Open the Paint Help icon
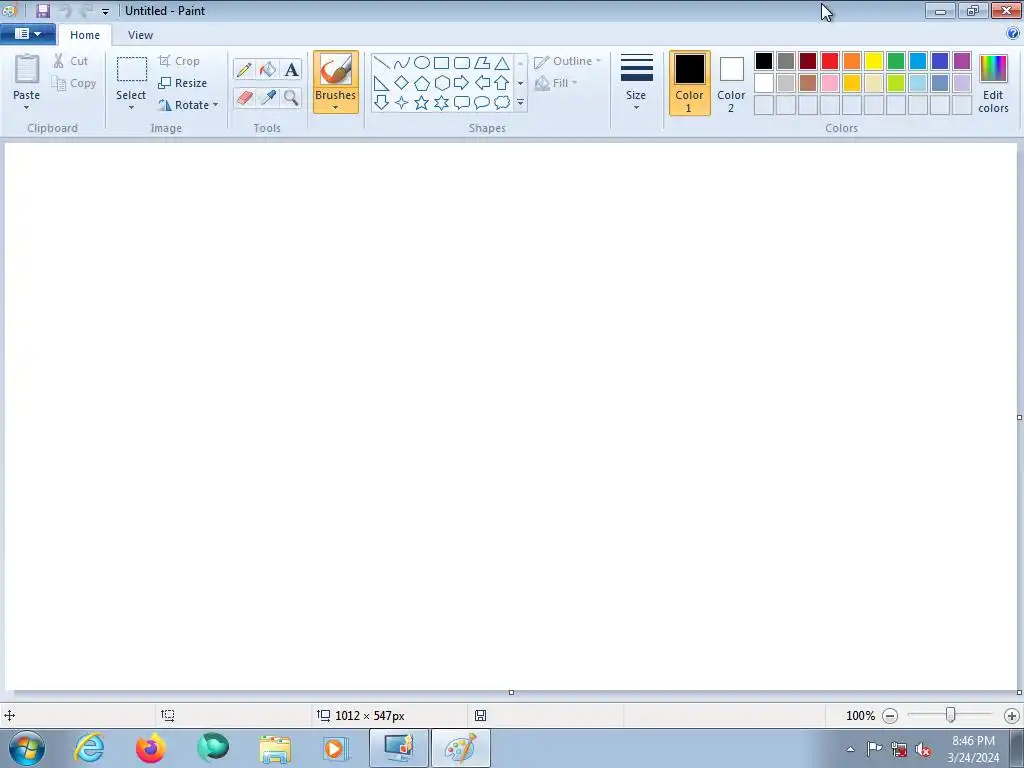This screenshot has width=1024, height=768. point(1013,34)
